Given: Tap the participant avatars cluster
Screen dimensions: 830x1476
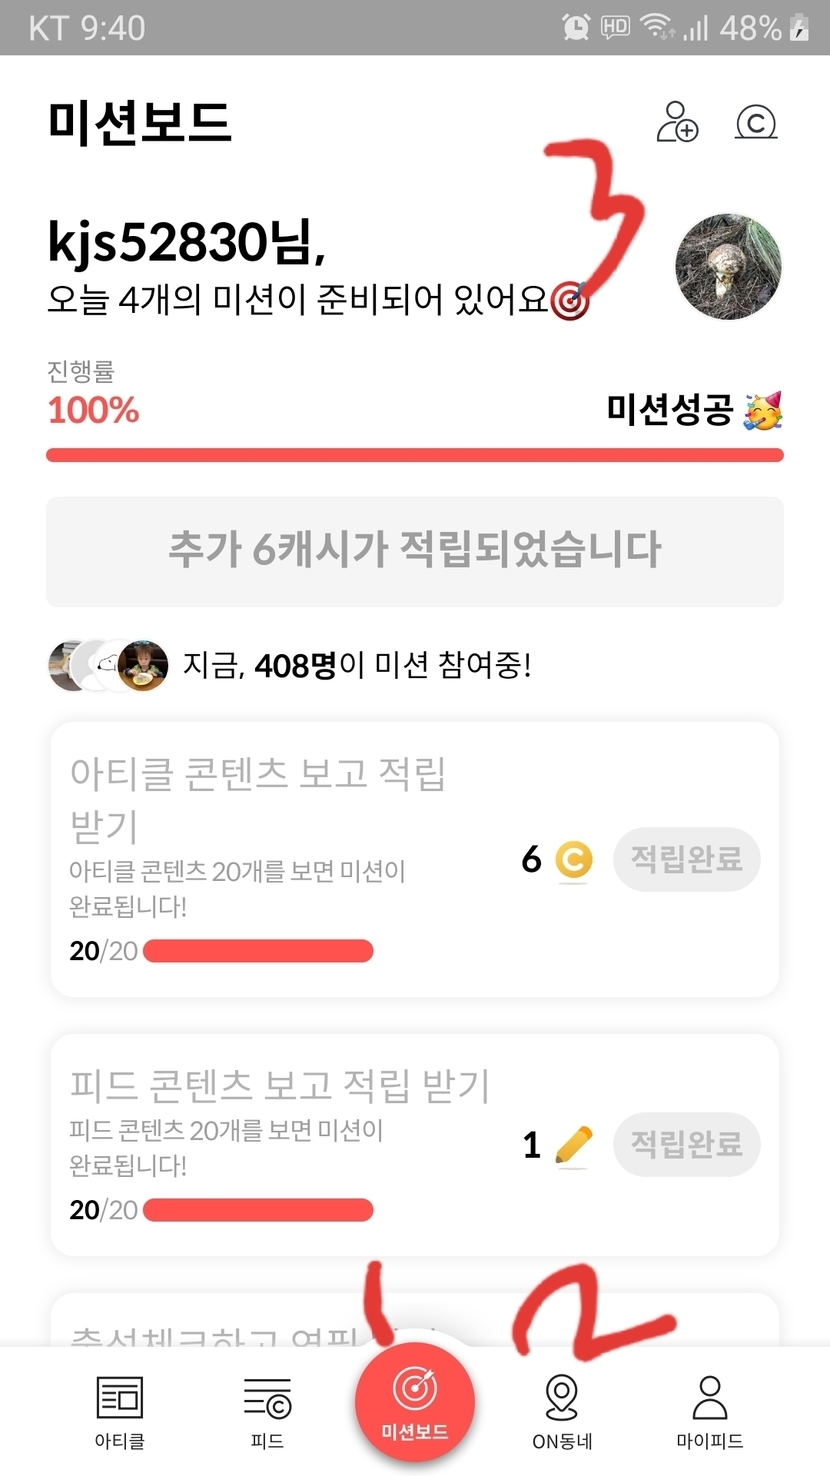Looking at the screenshot, I should [108, 665].
